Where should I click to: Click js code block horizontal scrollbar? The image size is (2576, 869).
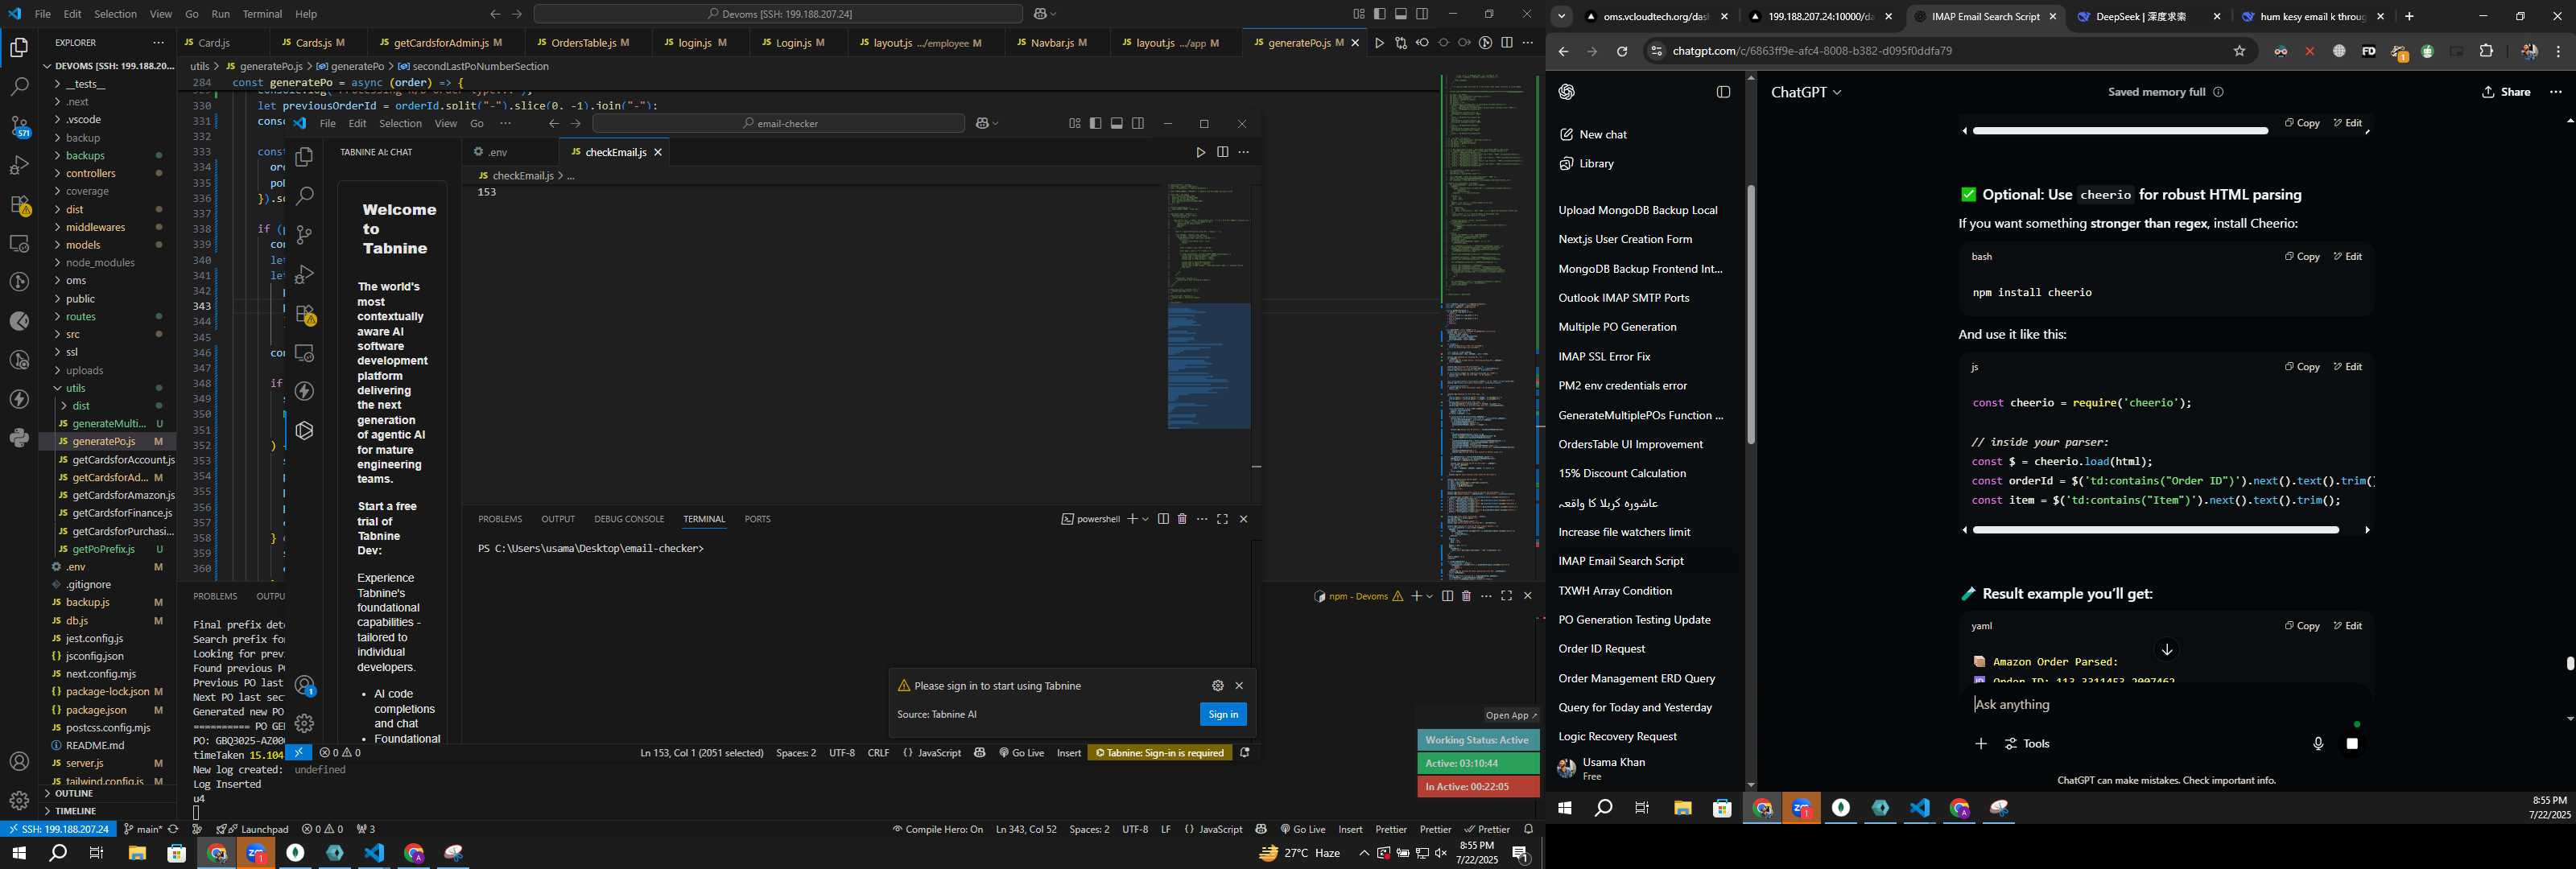(2155, 530)
